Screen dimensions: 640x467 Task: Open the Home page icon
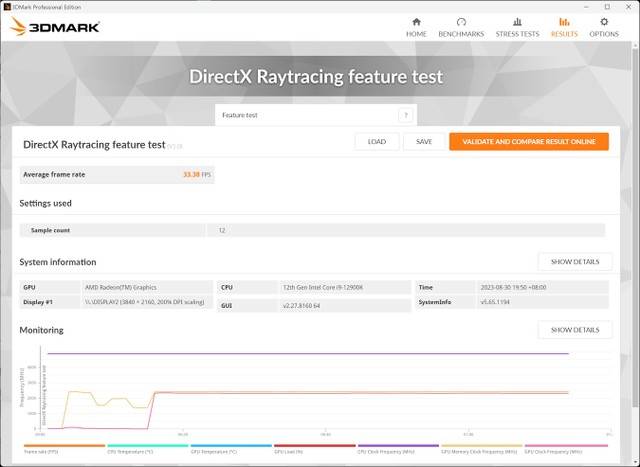[416, 22]
